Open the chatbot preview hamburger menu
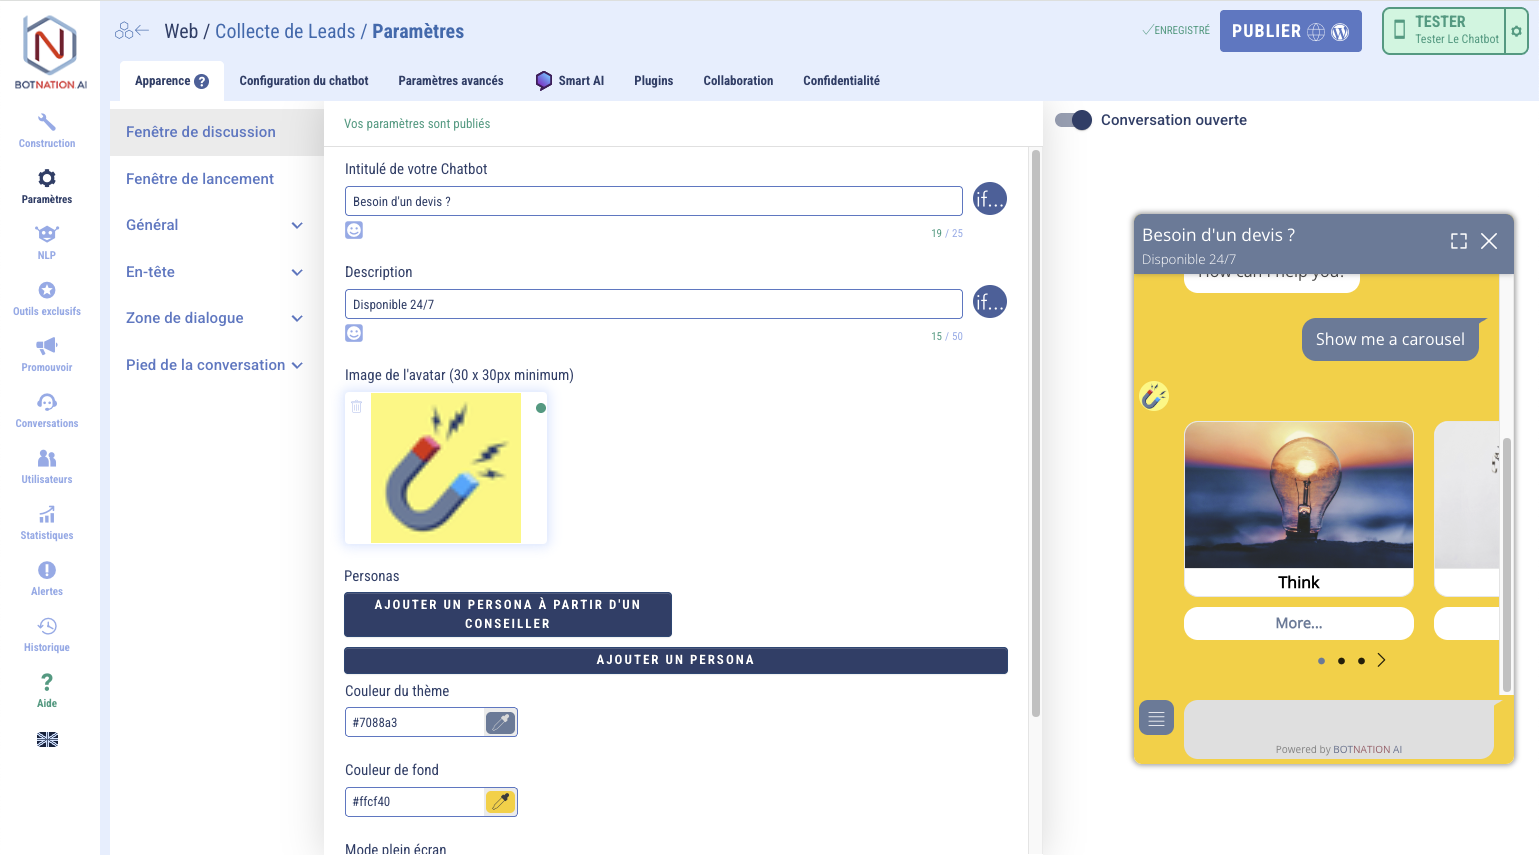The height and width of the screenshot is (855, 1539). 1156,718
